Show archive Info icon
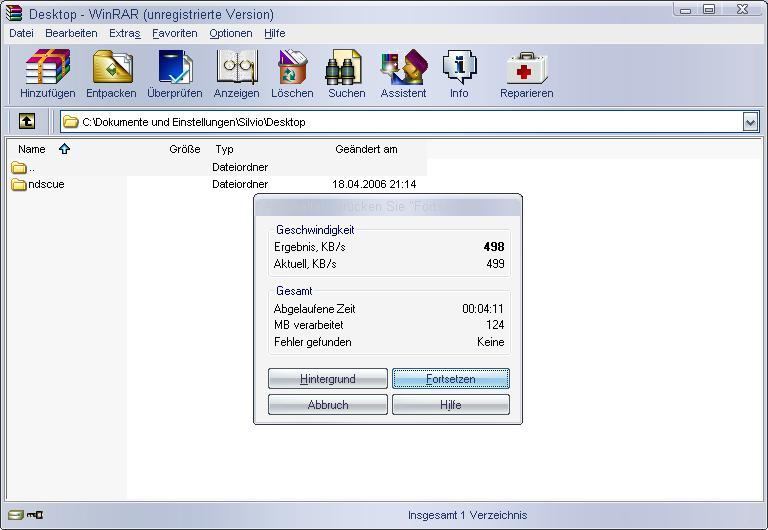Screen dimensions: 768x530 click(x=459, y=67)
